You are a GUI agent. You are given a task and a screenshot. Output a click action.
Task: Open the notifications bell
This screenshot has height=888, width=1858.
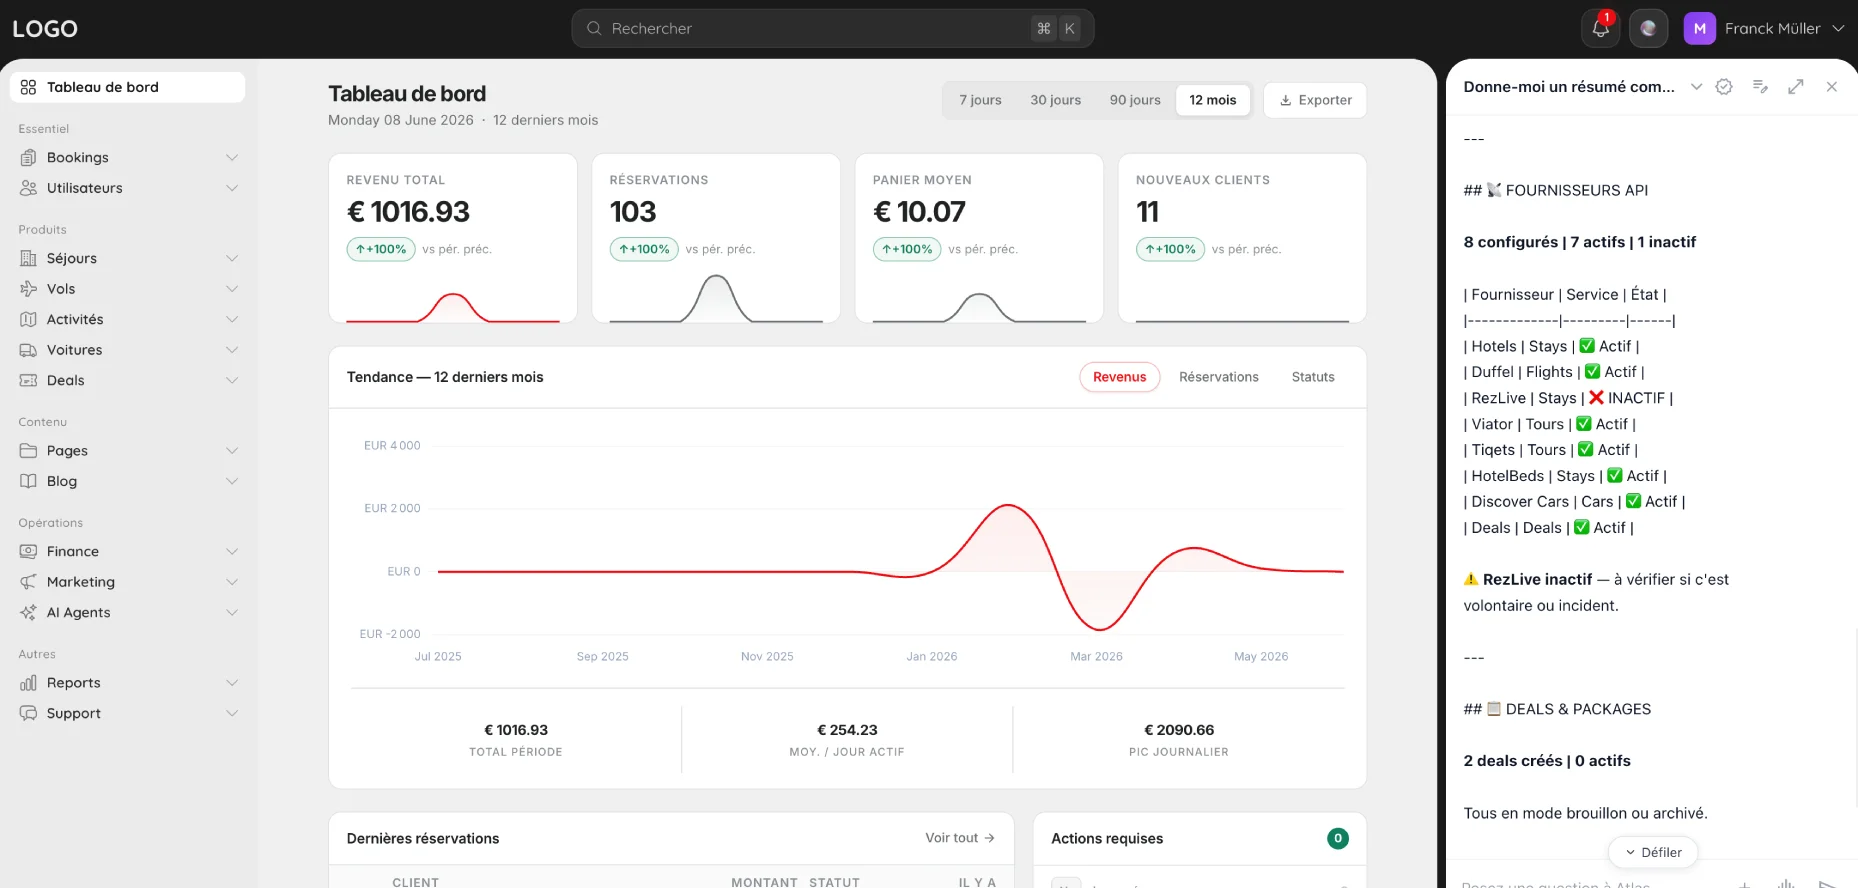coord(1600,28)
